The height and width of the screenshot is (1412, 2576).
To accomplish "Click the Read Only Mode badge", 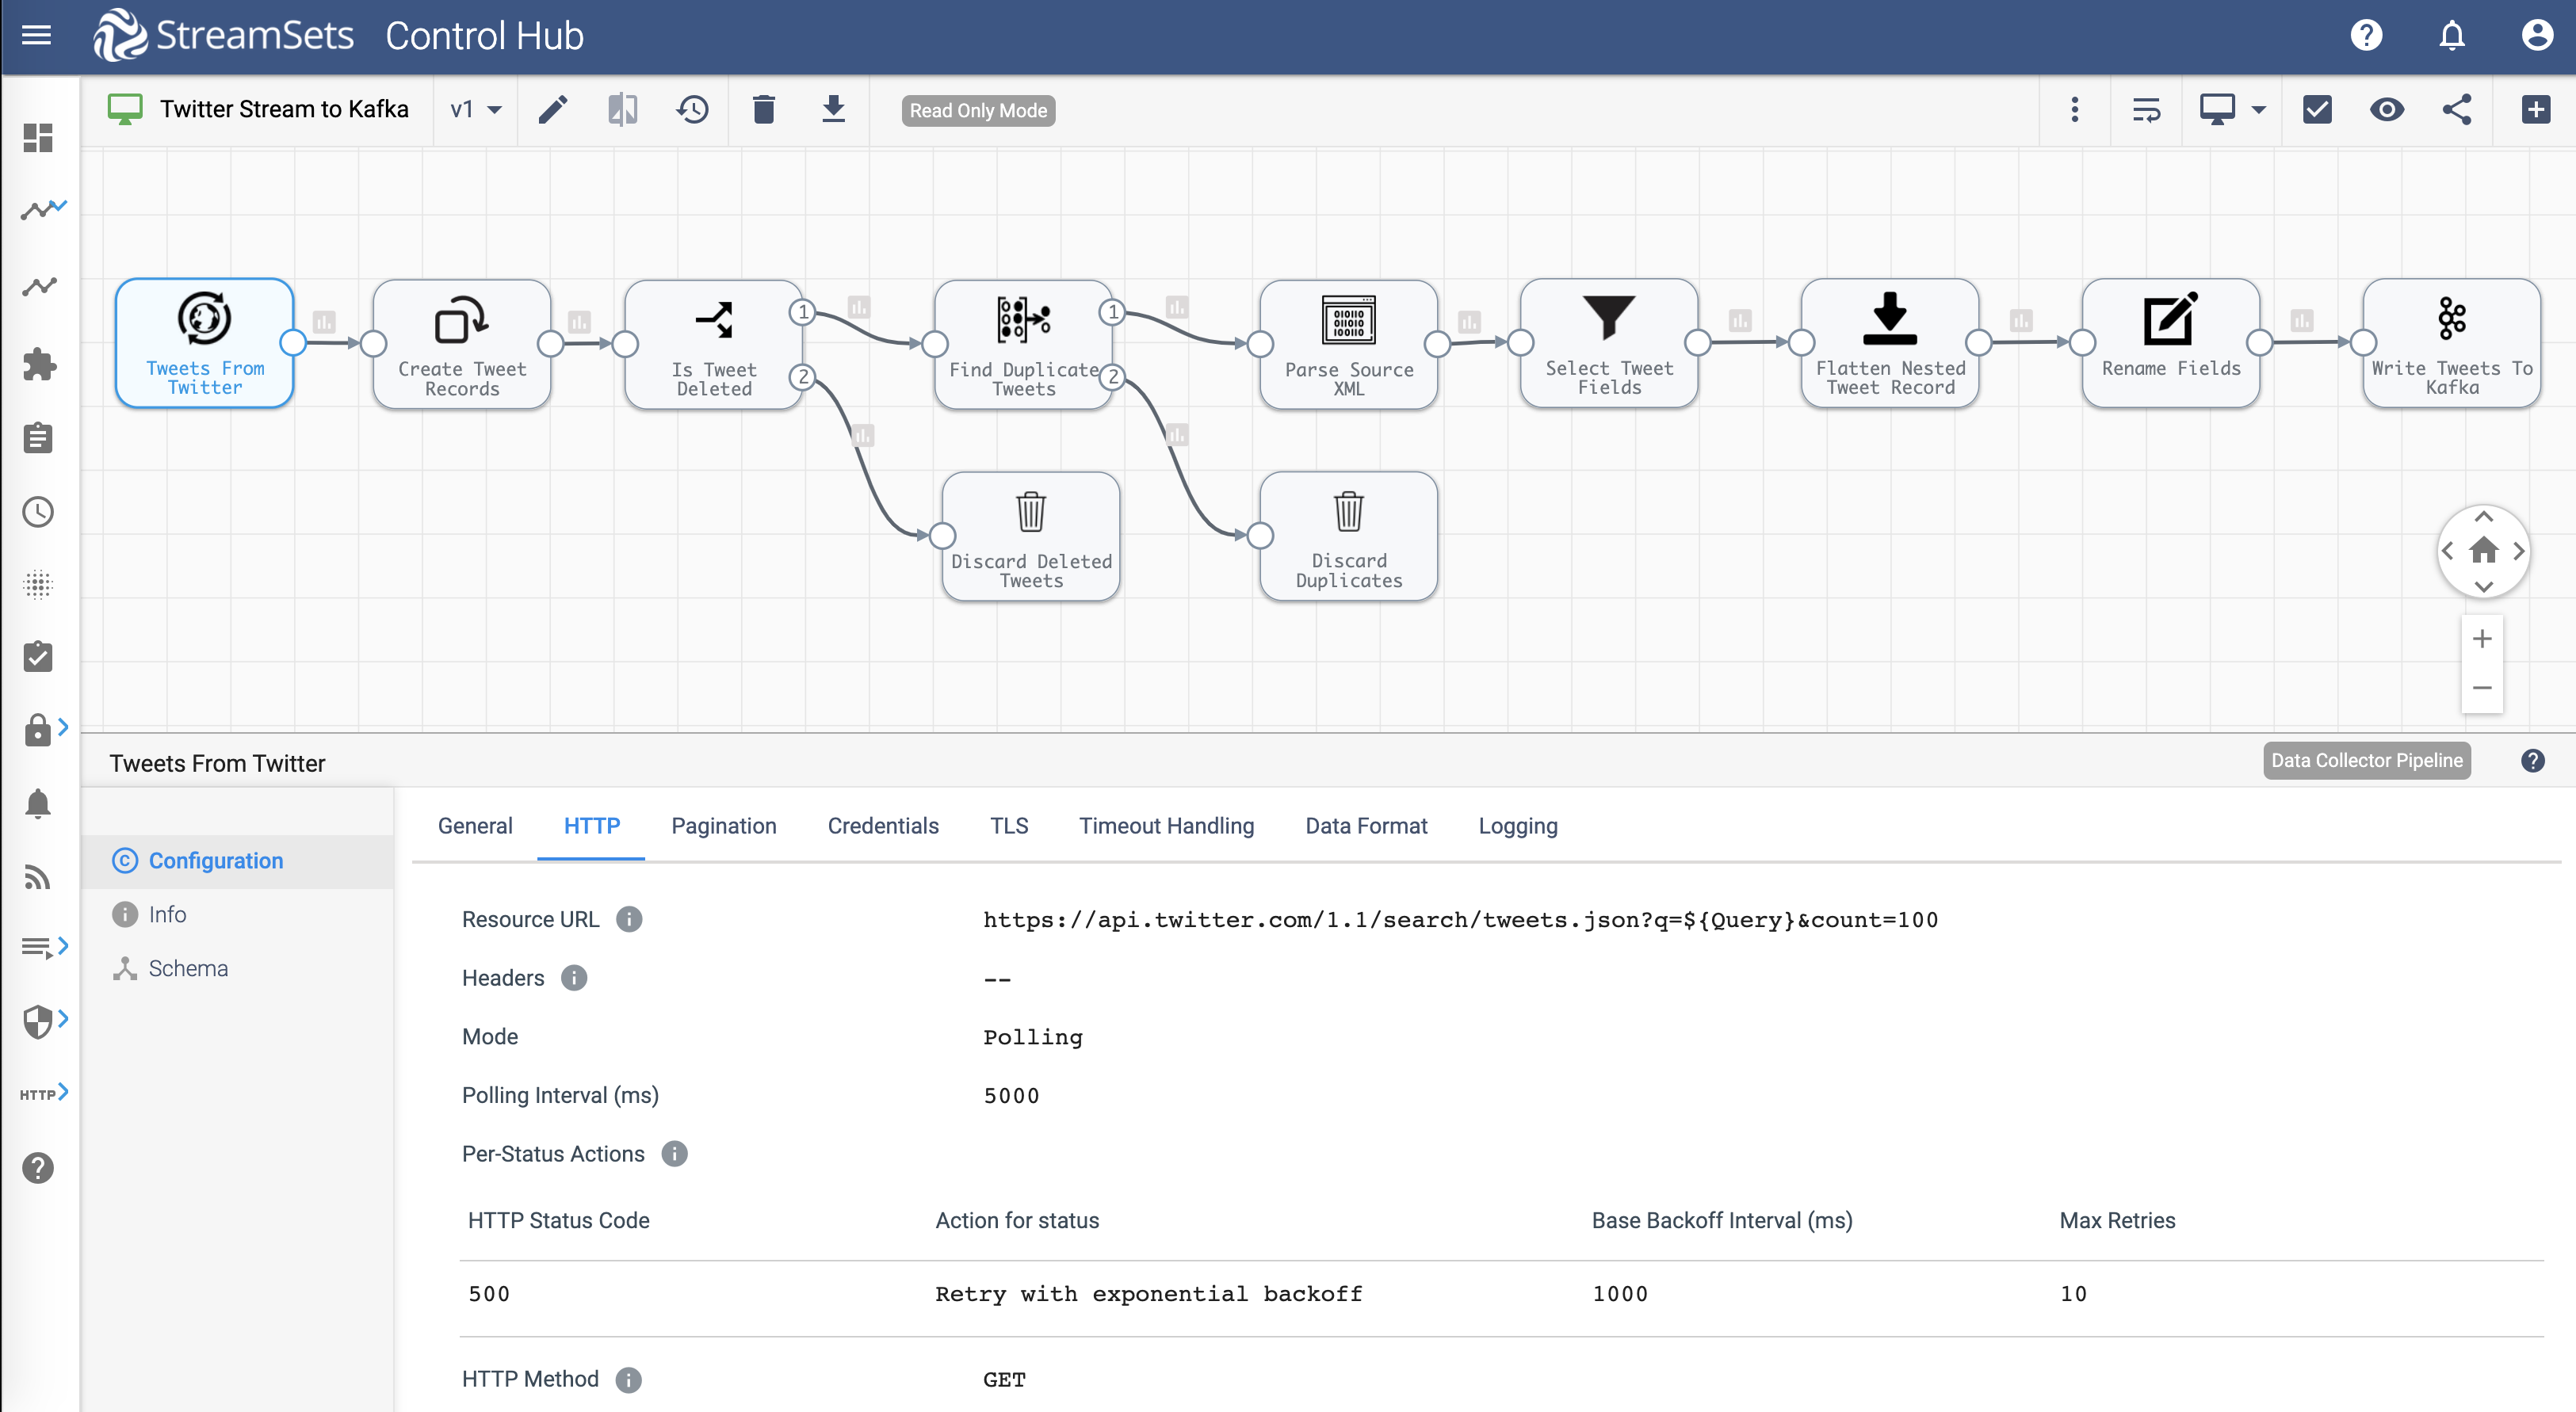I will pyautogui.click(x=978, y=111).
